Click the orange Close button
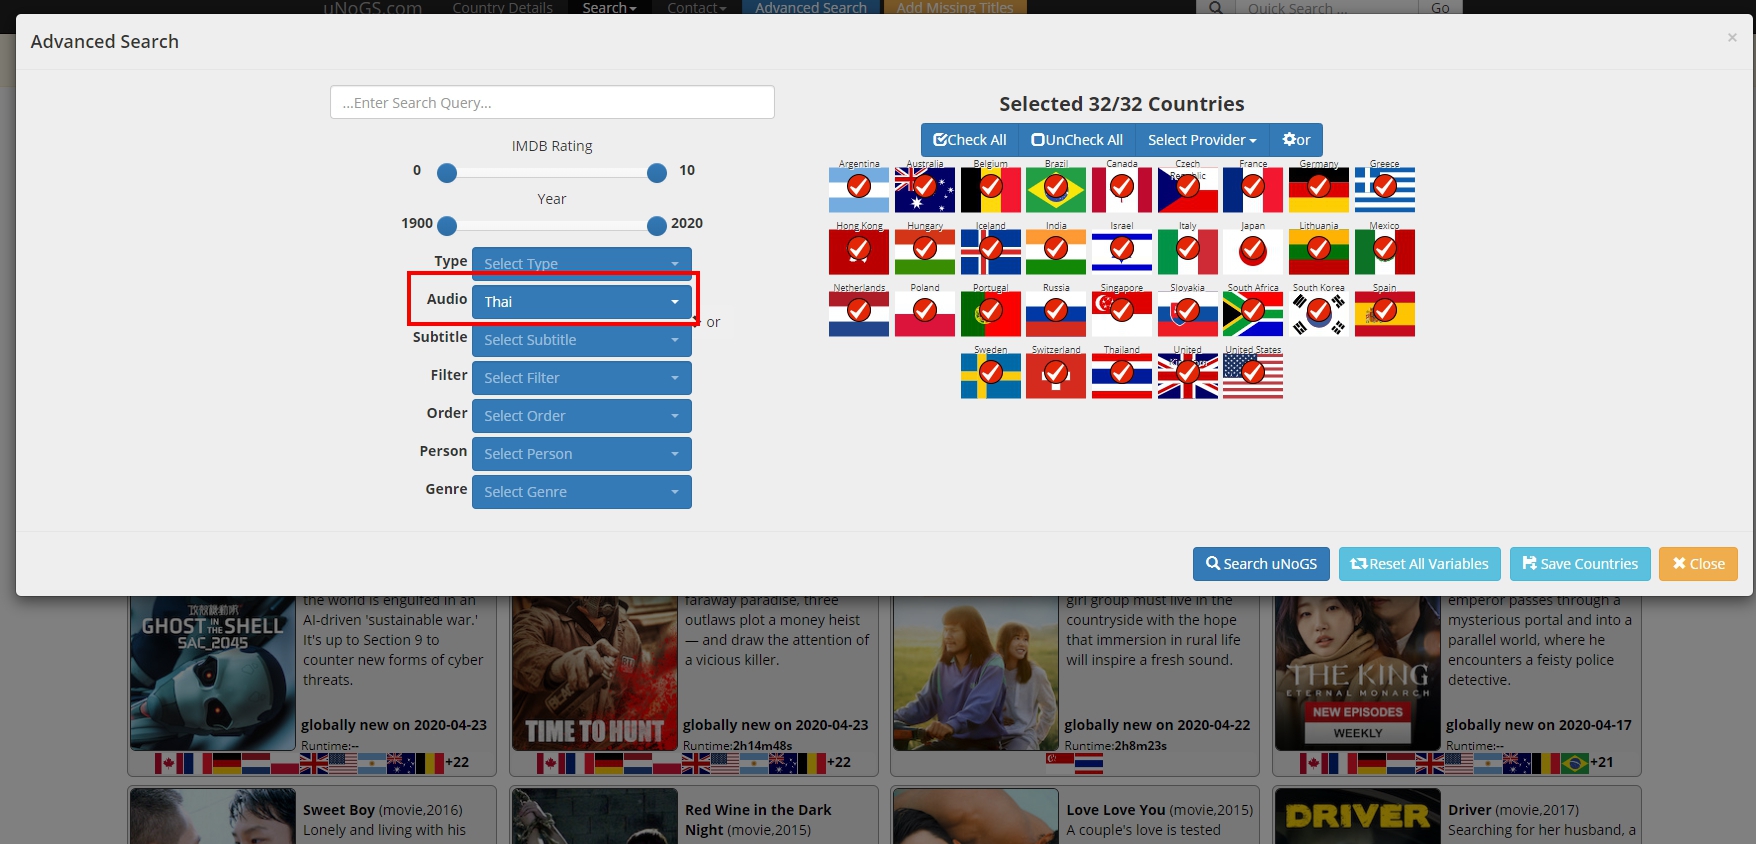 (1698, 564)
